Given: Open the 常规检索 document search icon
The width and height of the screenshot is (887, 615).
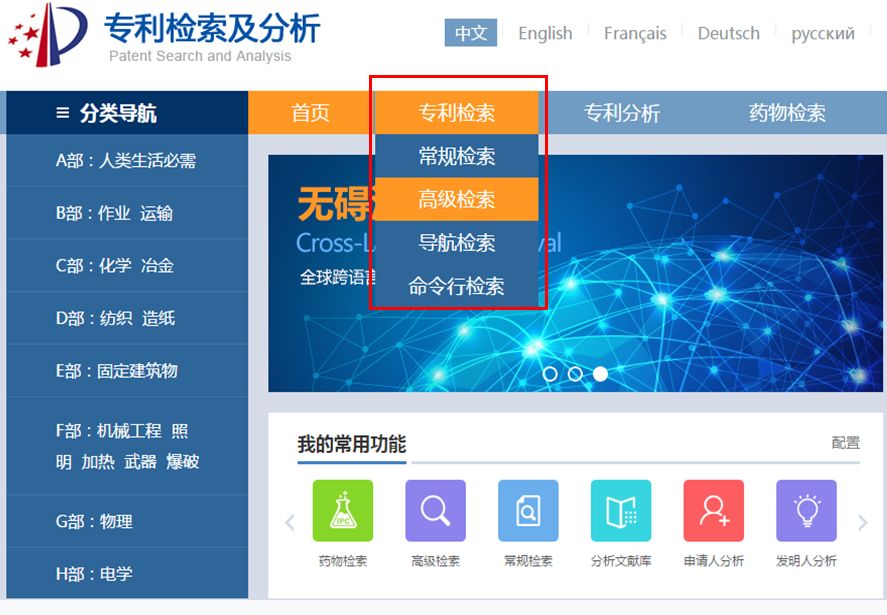Looking at the screenshot, I should (x=528, y=510).
